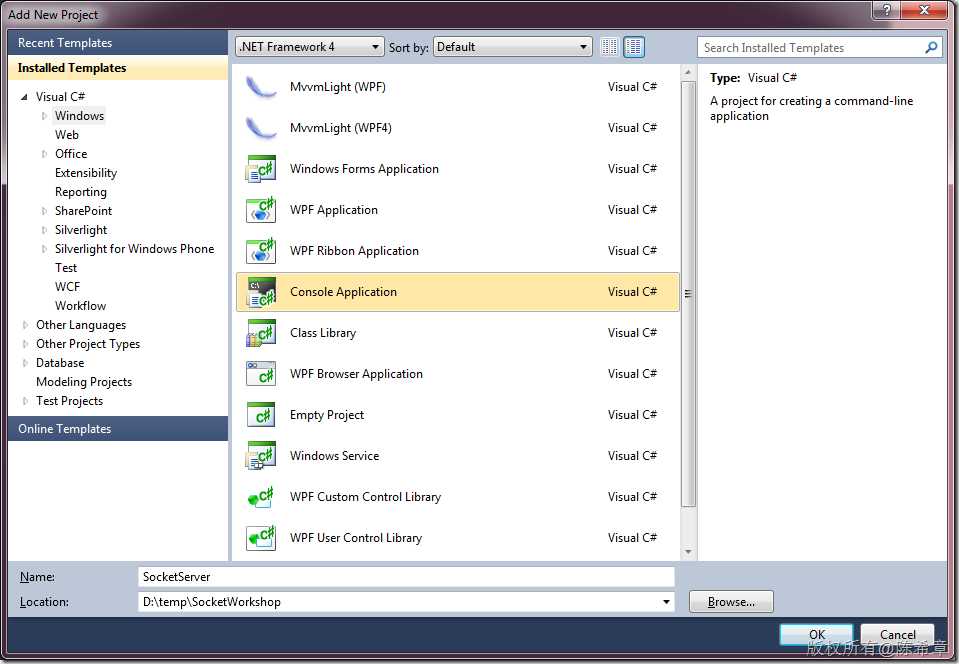Click the WPF Custom Control Library icon

(x=261, y=496)
